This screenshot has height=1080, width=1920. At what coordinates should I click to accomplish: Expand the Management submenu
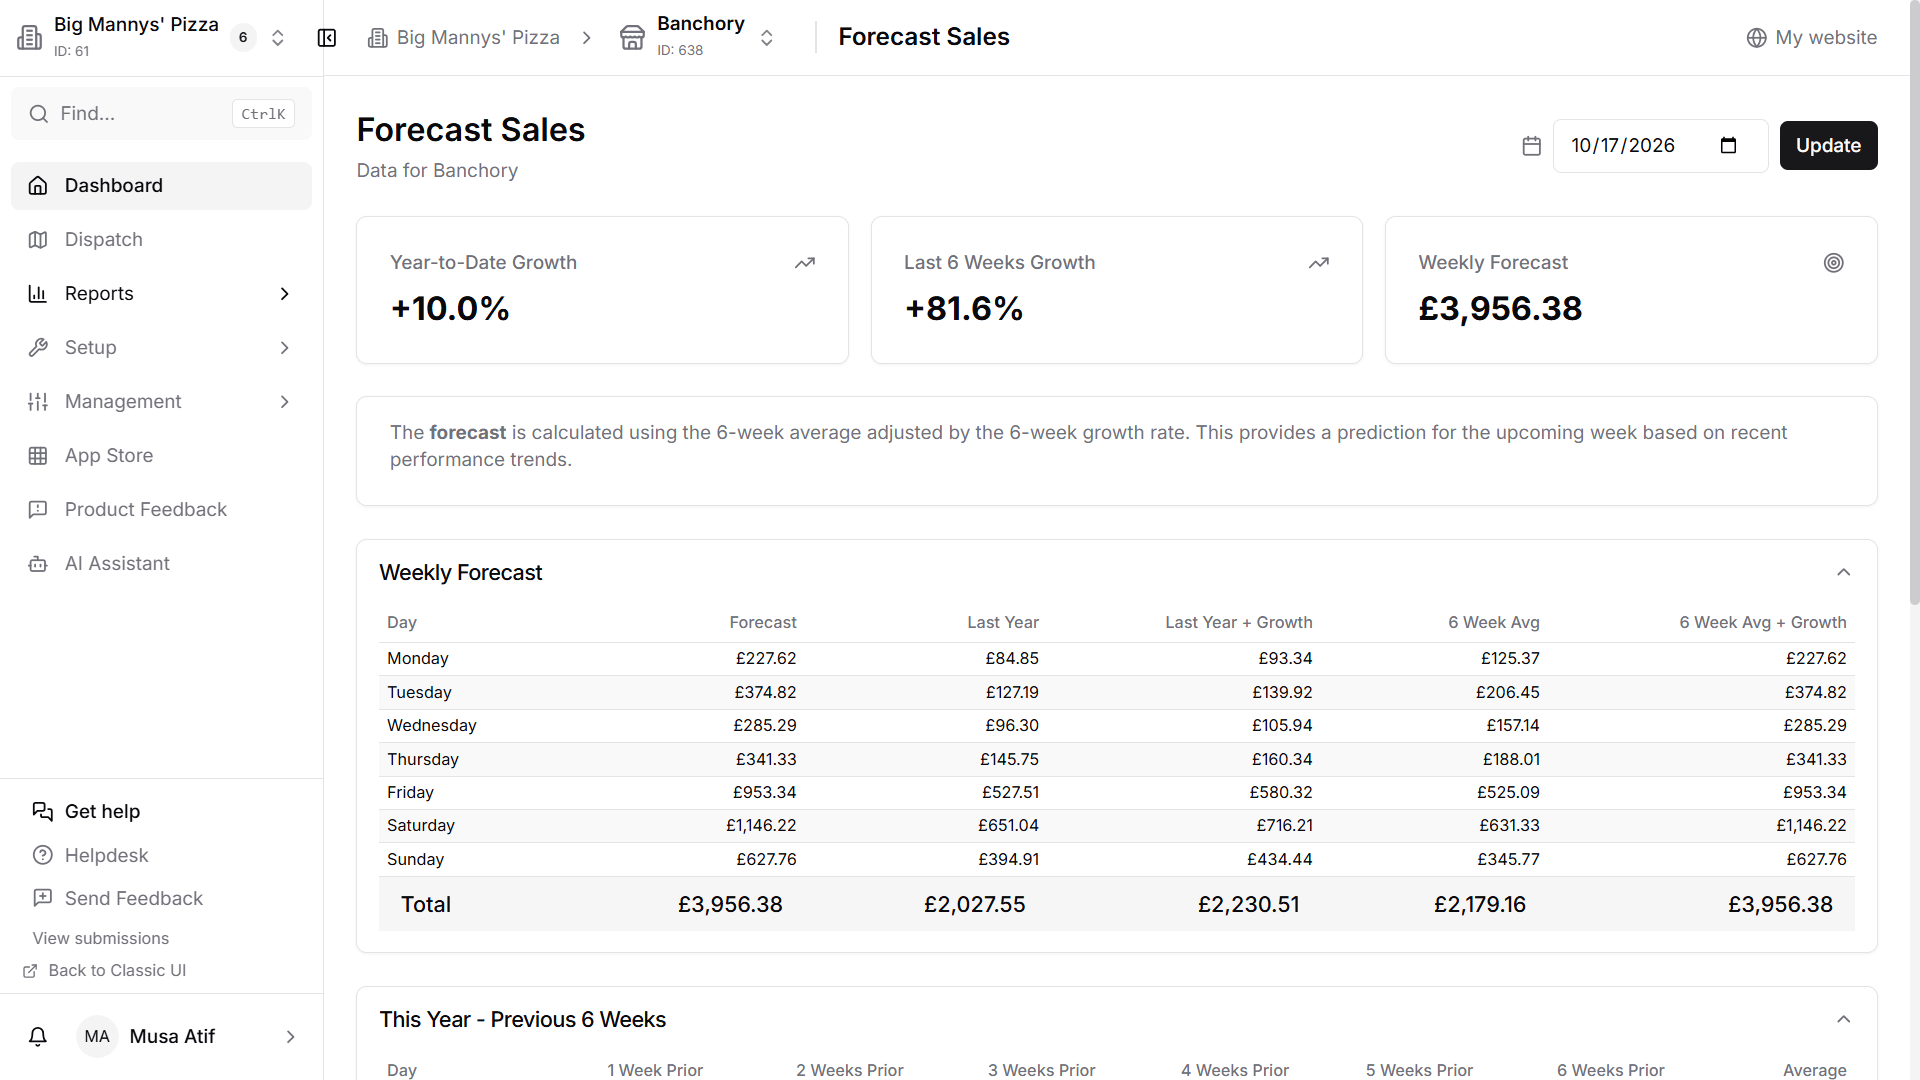click(x=285, y=402)
